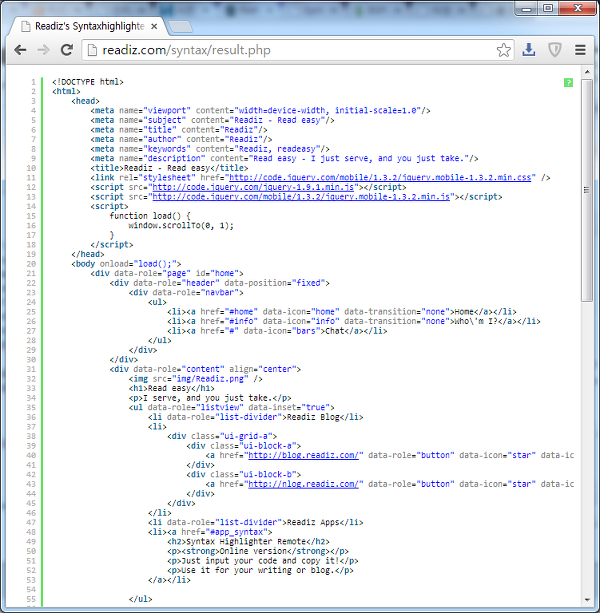Open jquery-1.9.1.min.js link
The height and width of the screenshot is (613, 600).
[x=253, y=187]
